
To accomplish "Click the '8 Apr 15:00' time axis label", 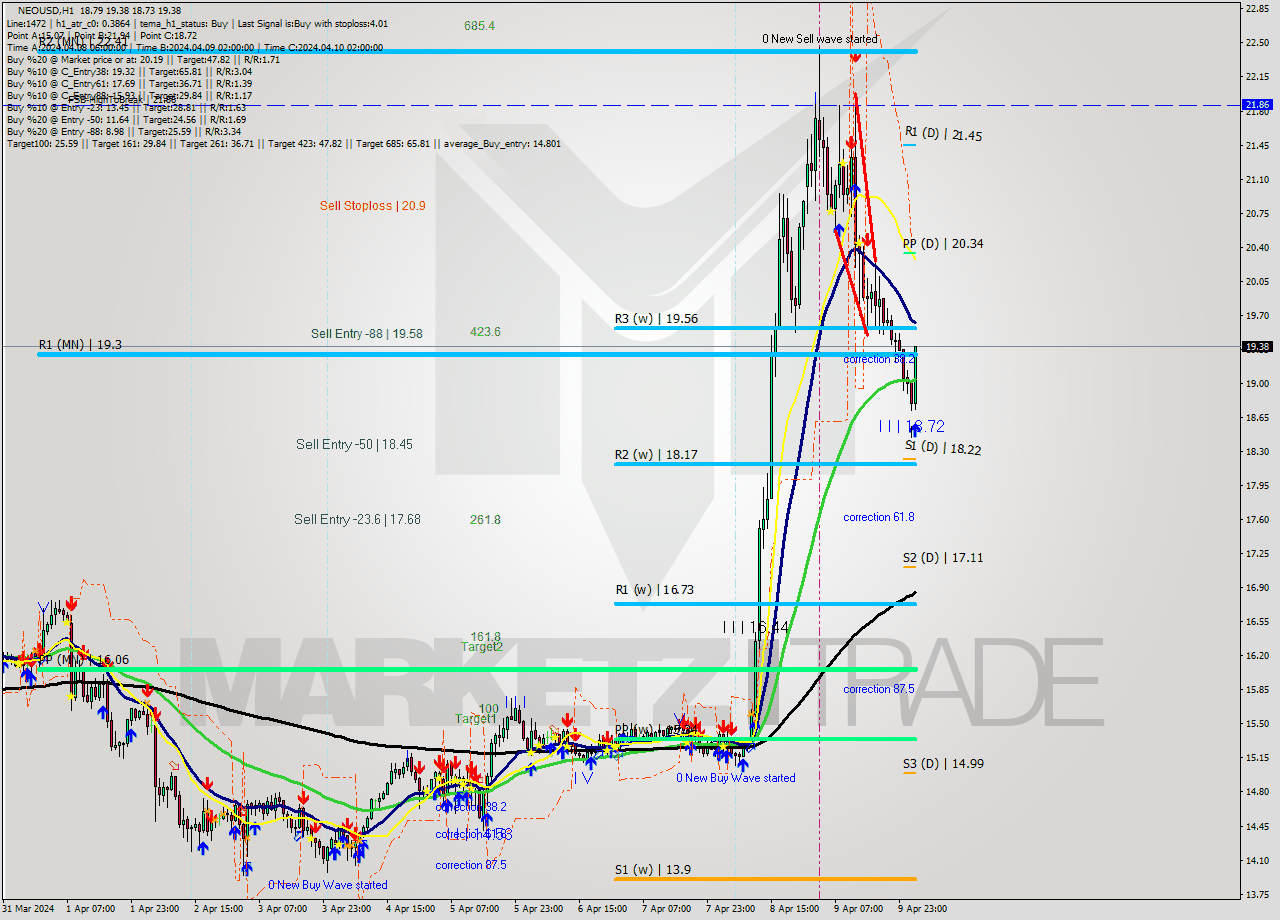I will [795, 909].
